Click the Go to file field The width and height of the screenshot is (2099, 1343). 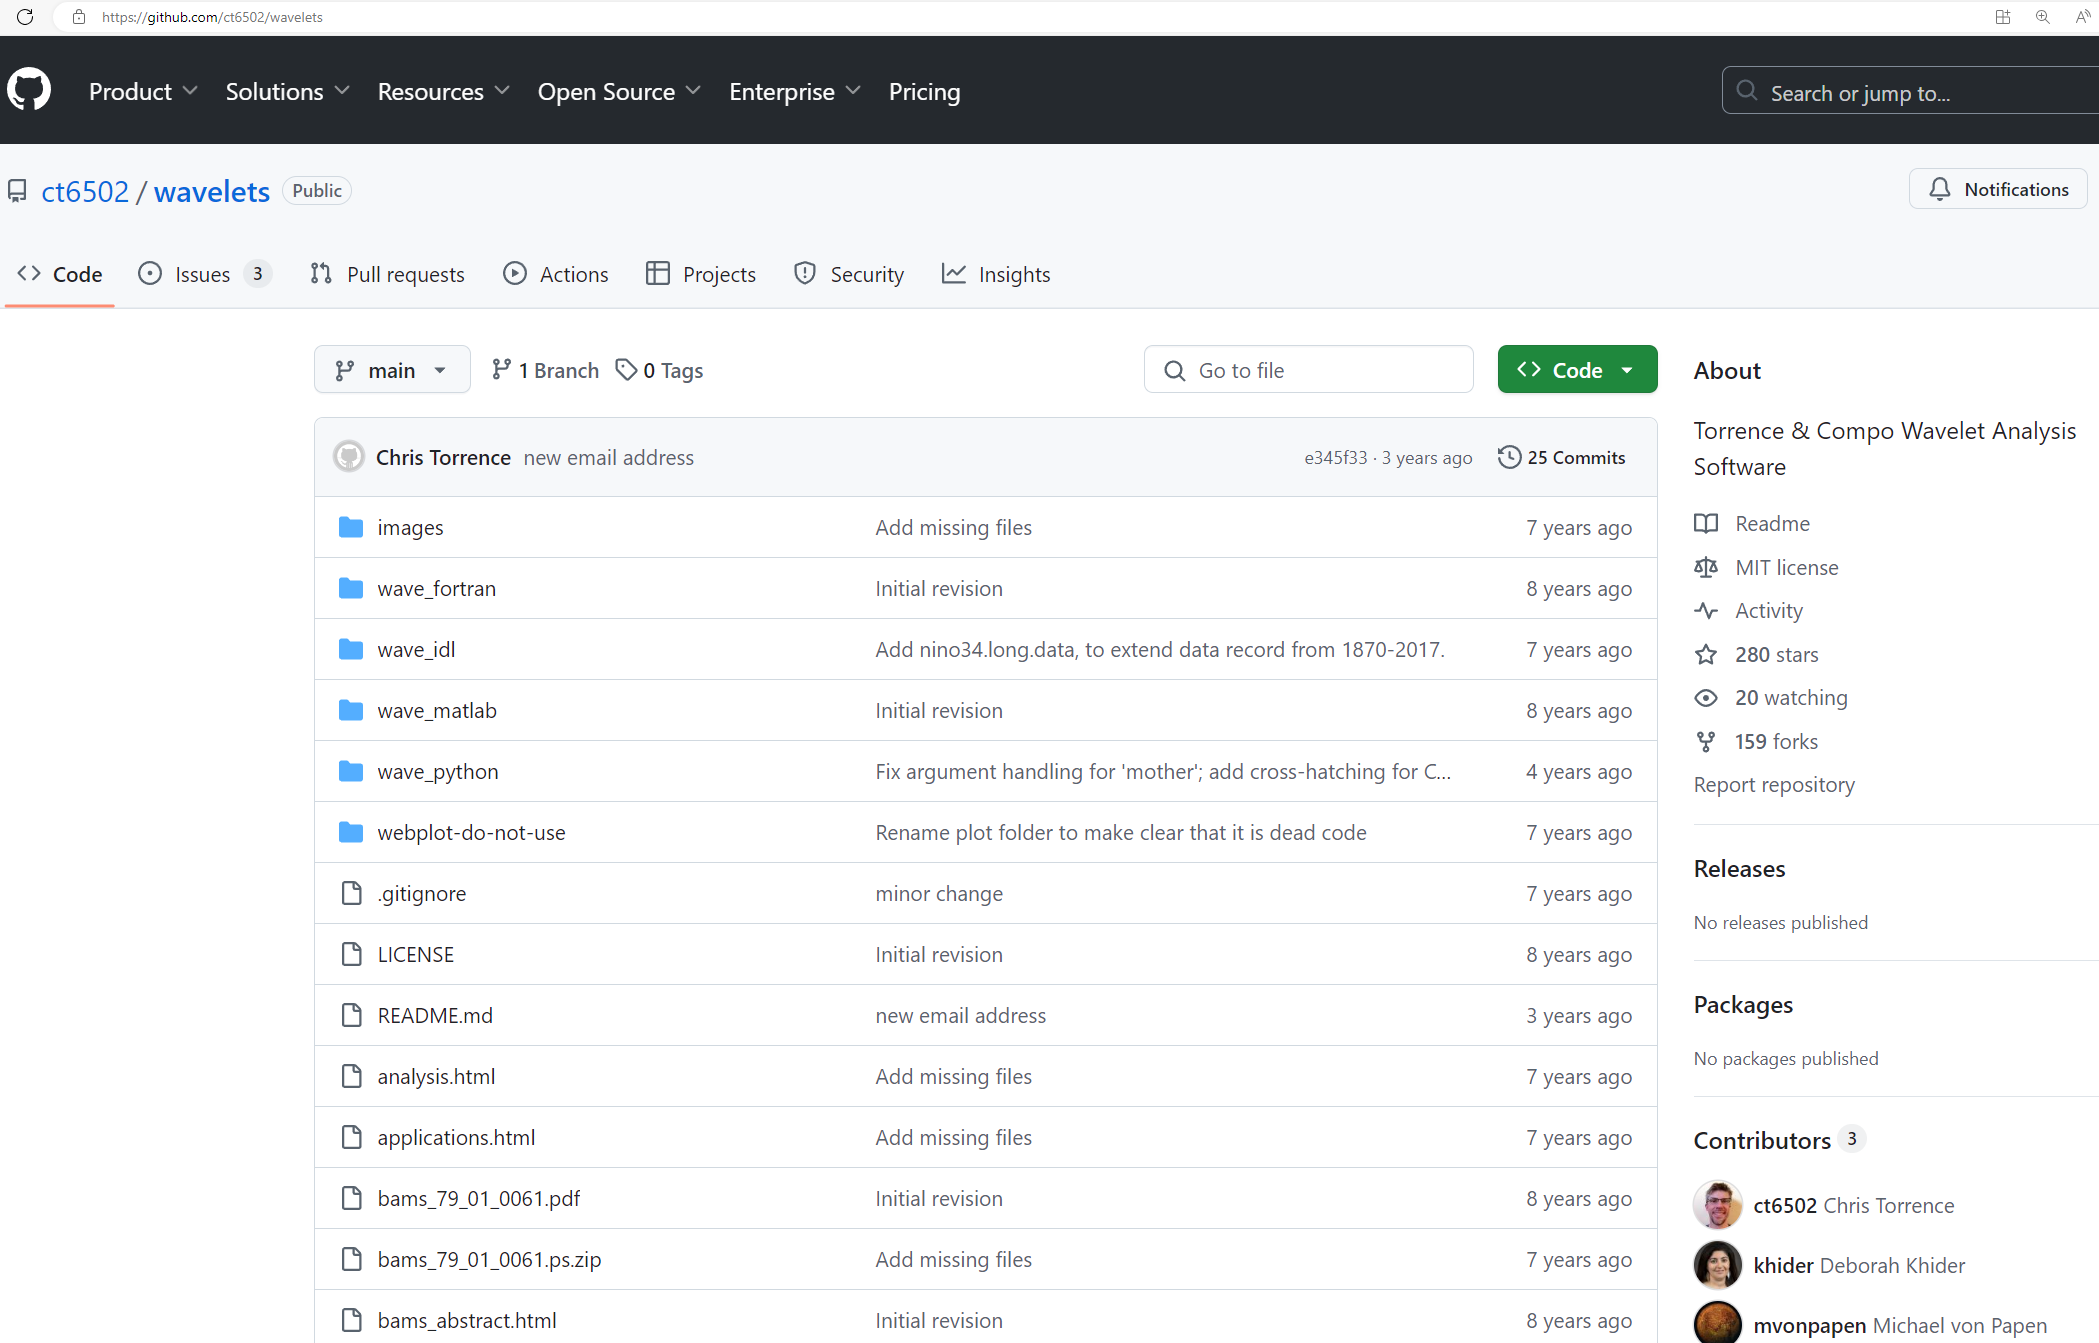pyautogui.click(x=1308, y=370)
